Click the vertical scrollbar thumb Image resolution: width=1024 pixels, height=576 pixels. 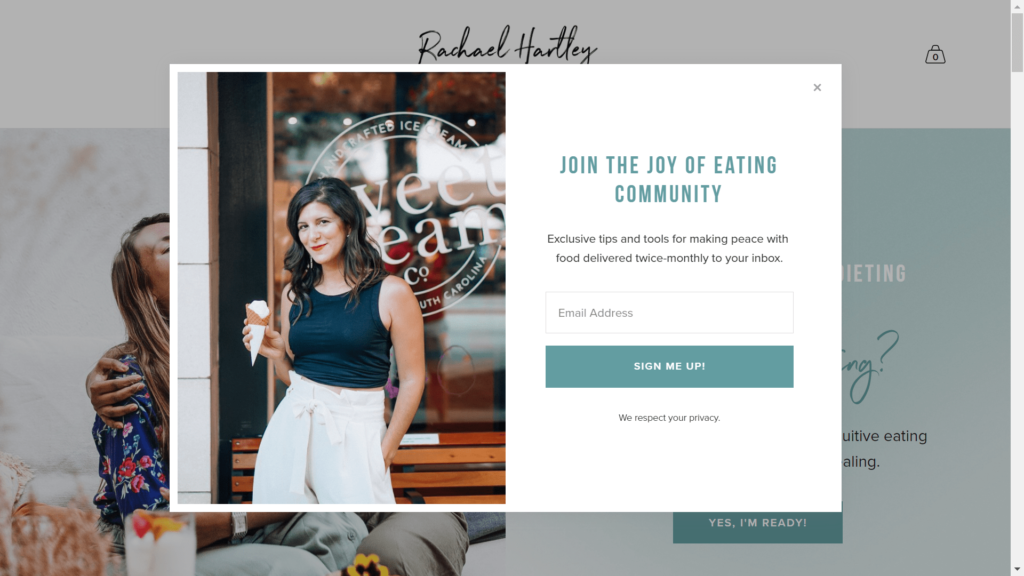pyautogui.click(x=1017, y=42)
